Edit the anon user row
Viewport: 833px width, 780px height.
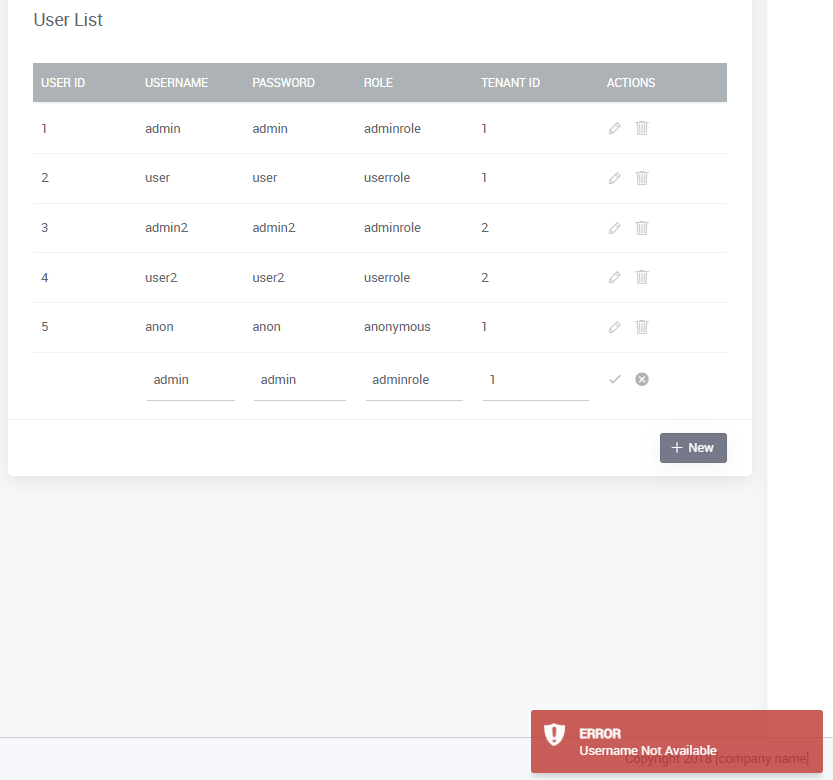click(614, 326)
